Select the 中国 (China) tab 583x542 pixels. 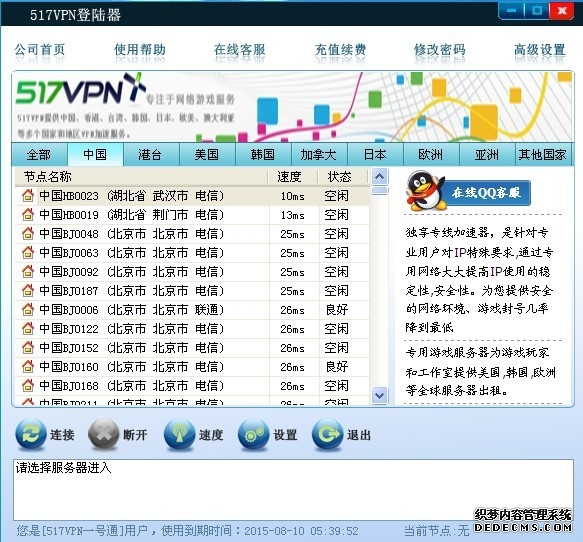pos(95,154)
